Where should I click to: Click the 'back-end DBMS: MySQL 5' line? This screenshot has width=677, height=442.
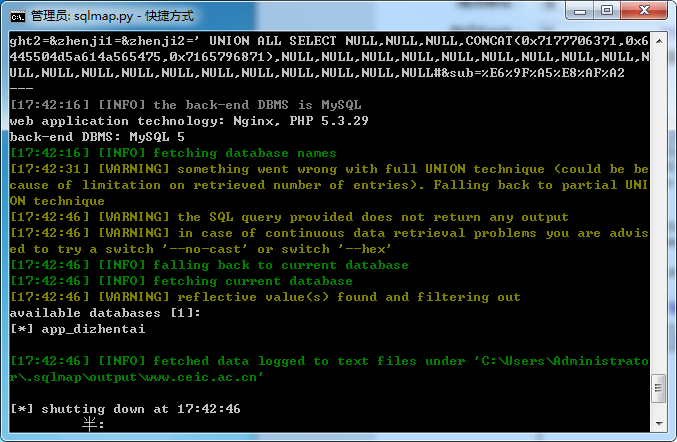pyautogui.click(x=97, y=137)
